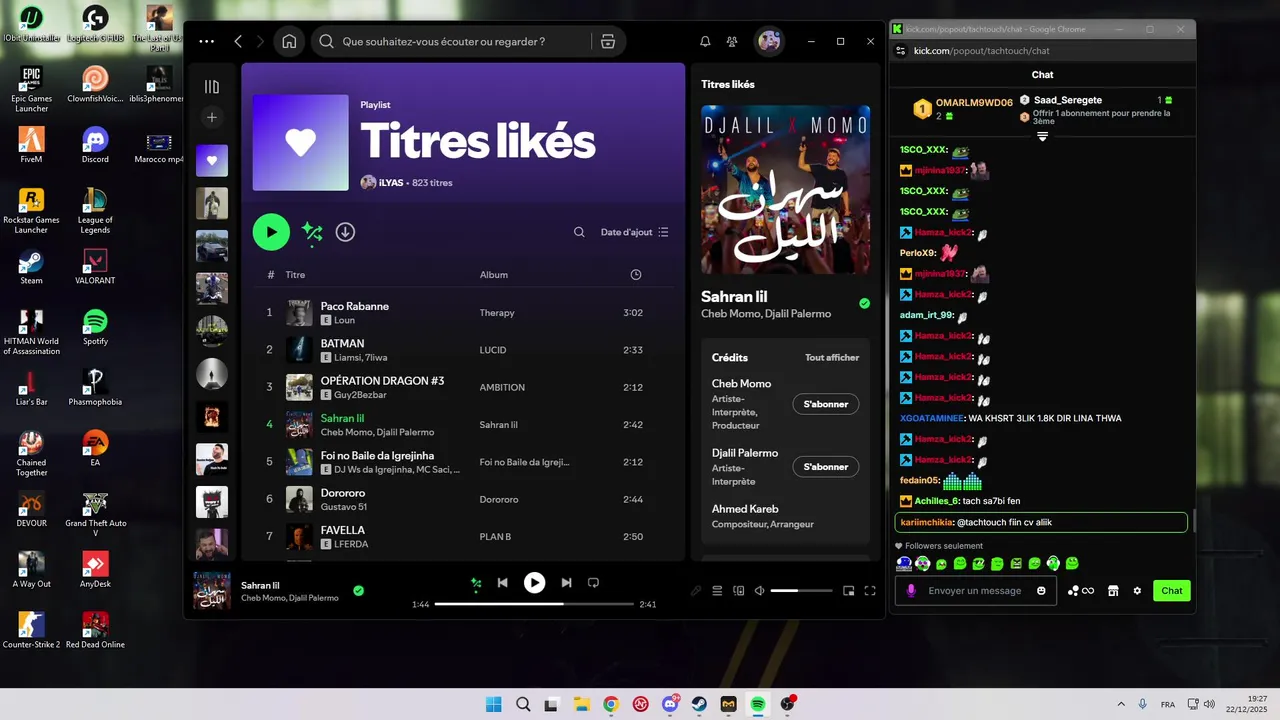The width and height of the screenshot is (1280, 720).
Task: Open the Kick shop icon
Action: click(1112, 591)
